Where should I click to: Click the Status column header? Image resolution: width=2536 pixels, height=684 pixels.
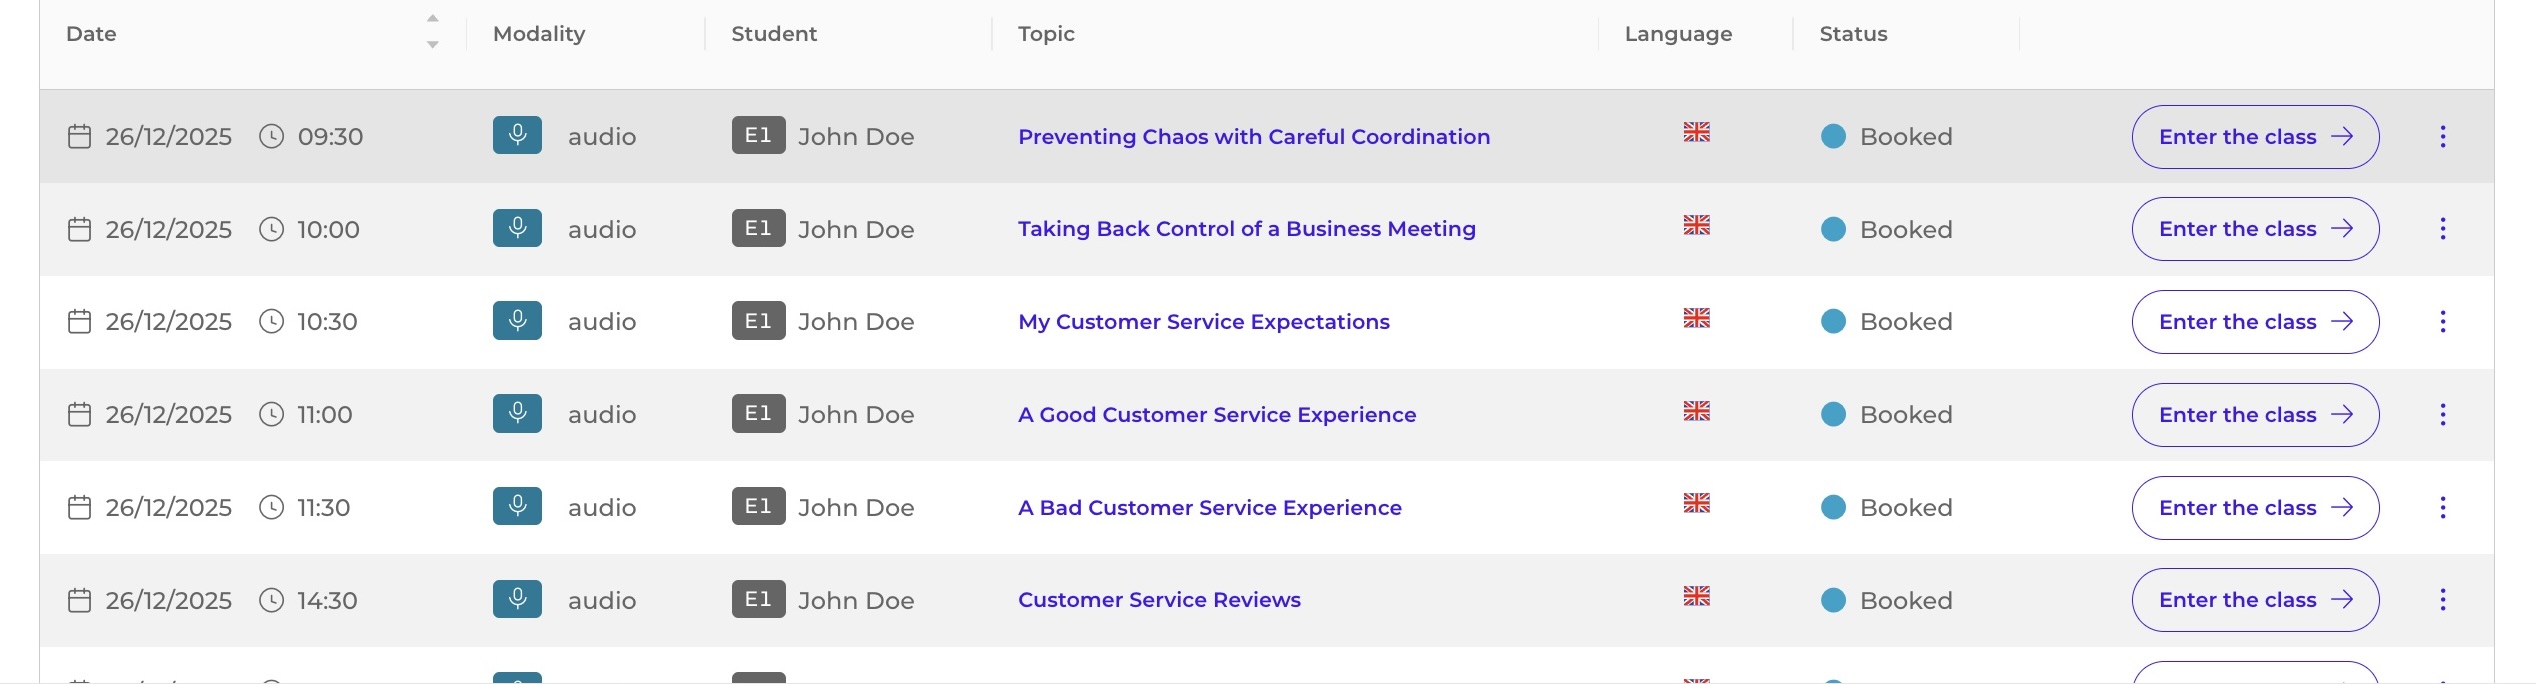tap(1853, 34)
